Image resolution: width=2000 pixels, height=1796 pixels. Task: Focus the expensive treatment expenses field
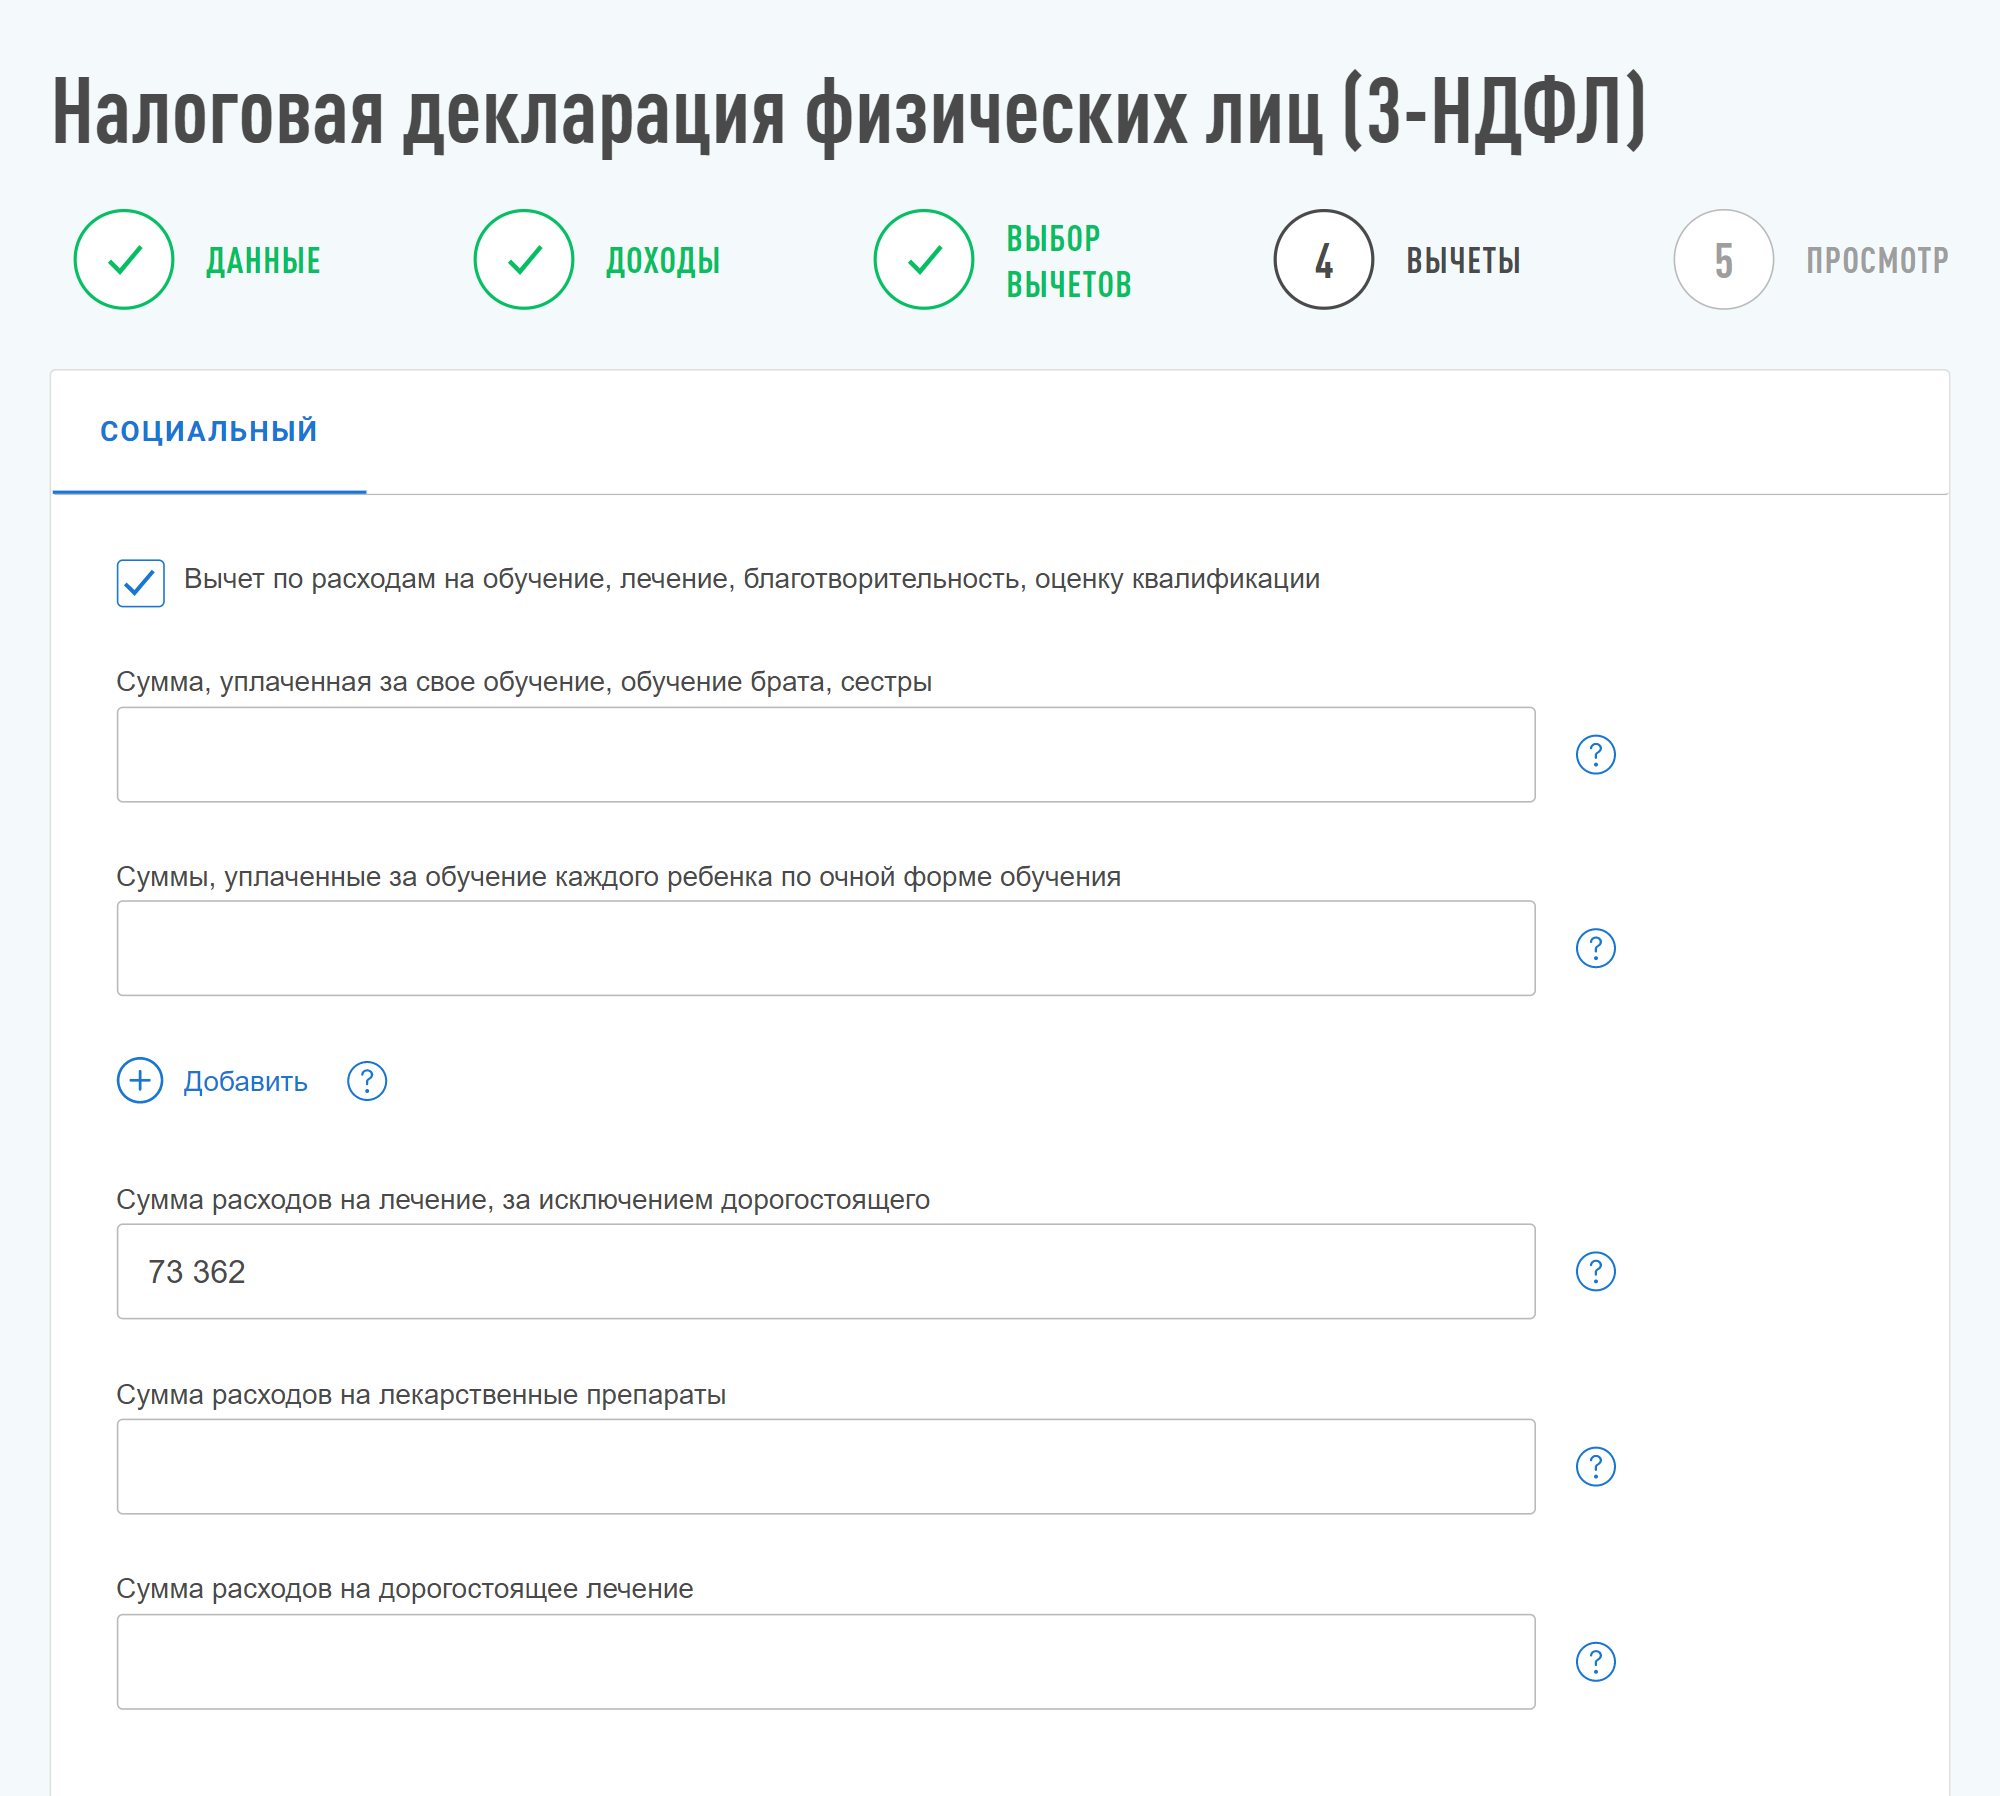click(826, 1662)
